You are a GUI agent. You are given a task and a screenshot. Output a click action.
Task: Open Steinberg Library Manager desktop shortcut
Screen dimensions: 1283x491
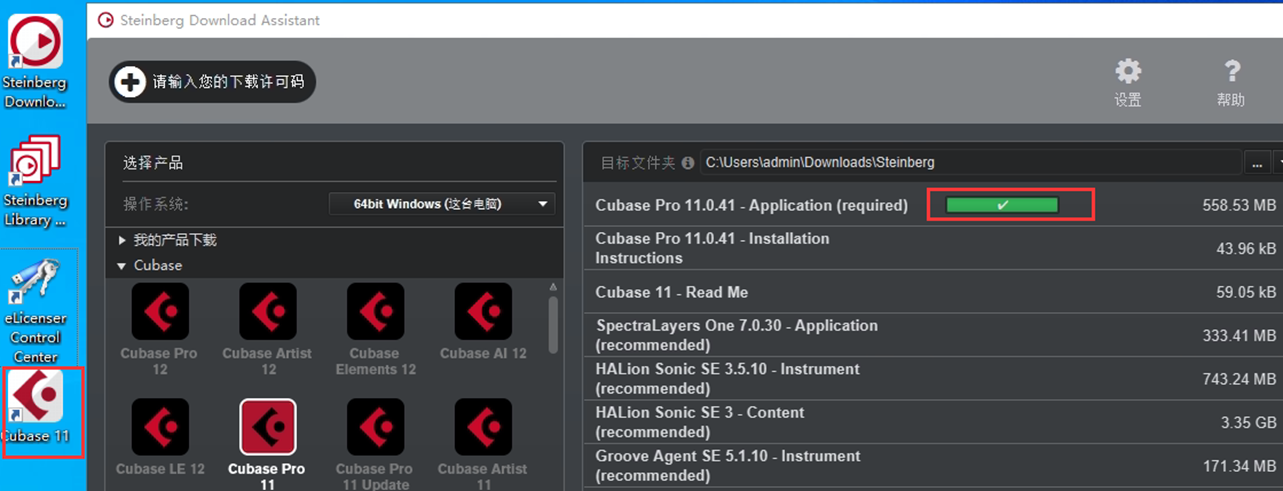[x=36, y=163]
